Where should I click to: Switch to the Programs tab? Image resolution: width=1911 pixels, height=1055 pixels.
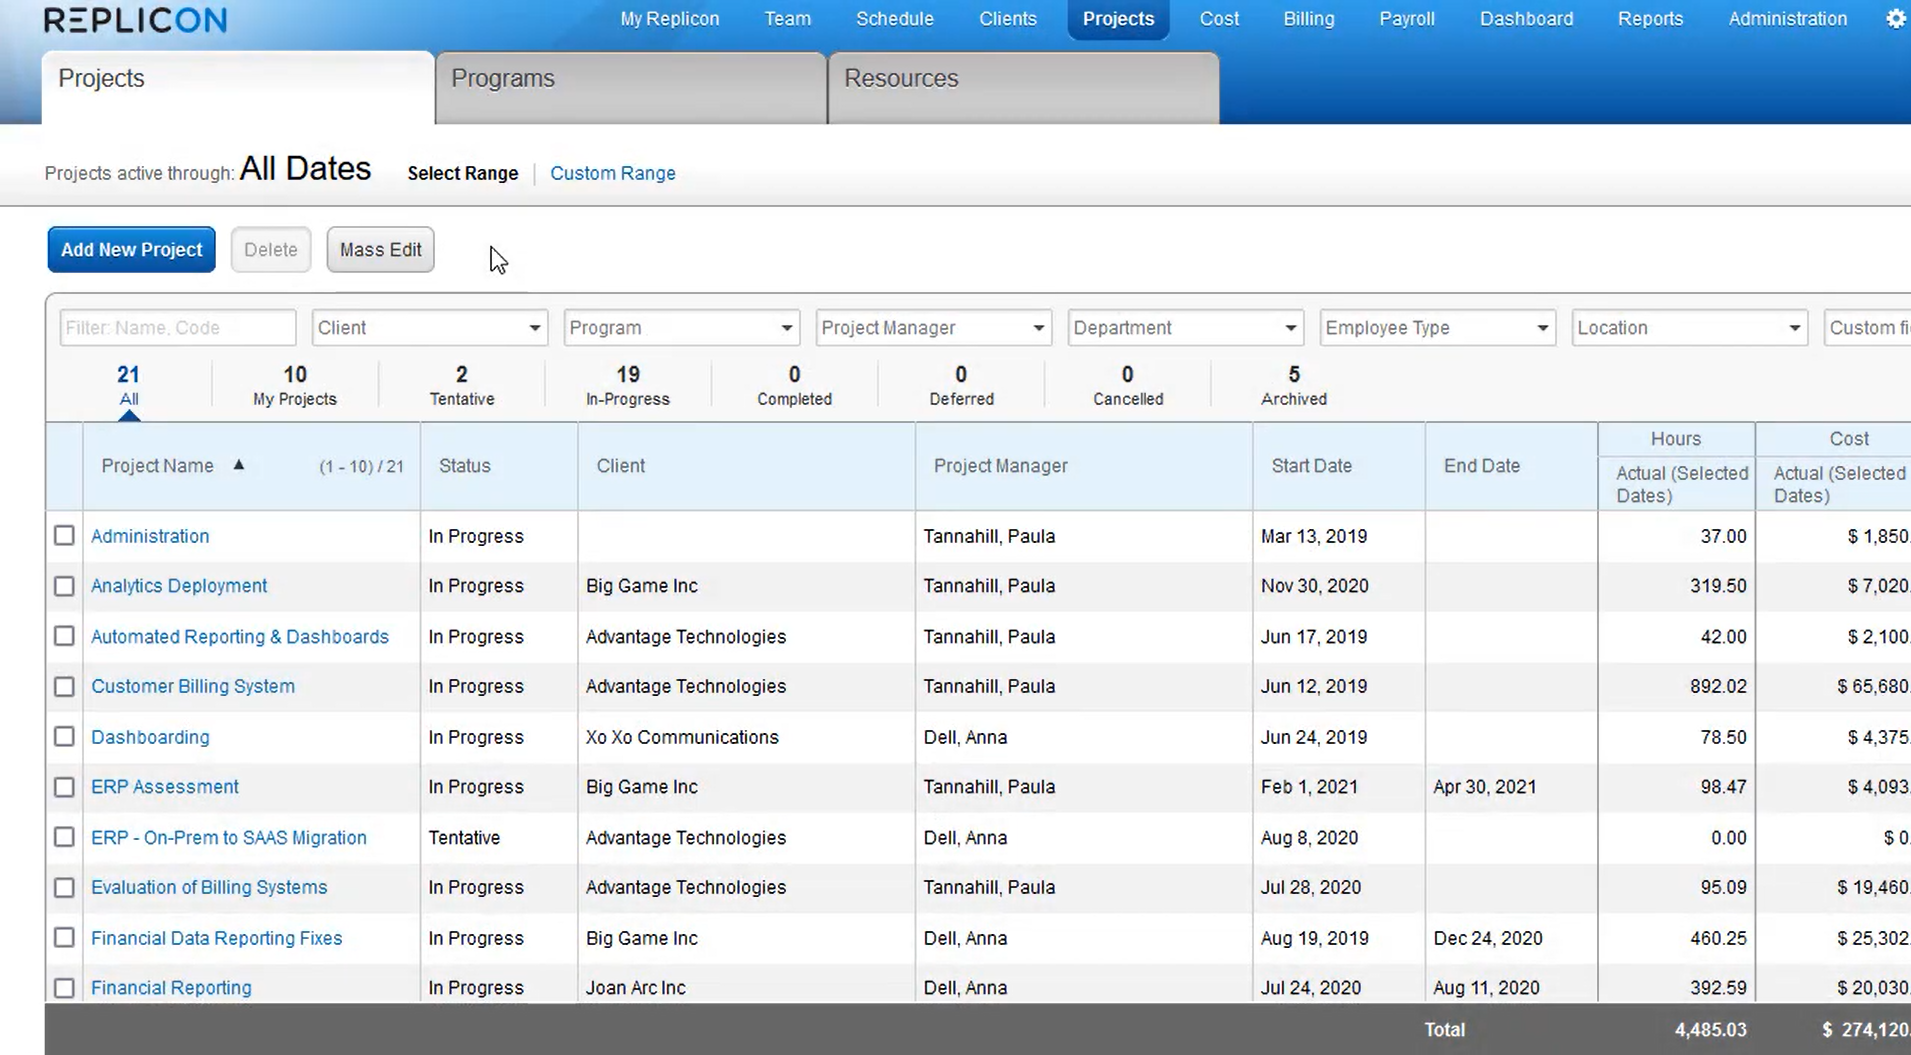(x=631, y=79)
